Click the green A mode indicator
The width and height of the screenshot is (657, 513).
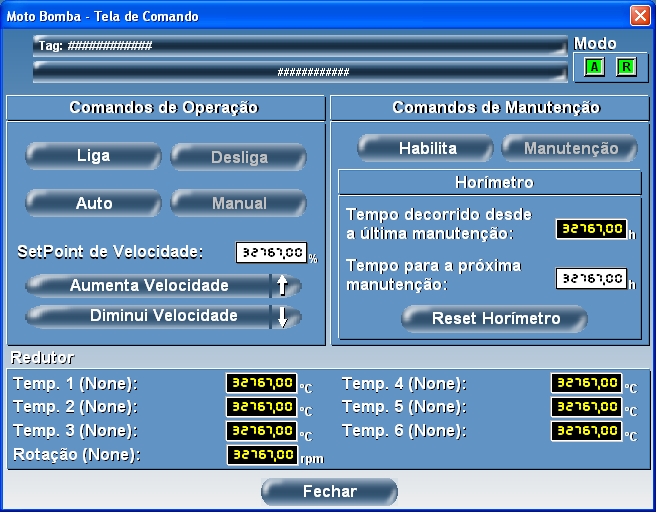click(x=594, y=67)
